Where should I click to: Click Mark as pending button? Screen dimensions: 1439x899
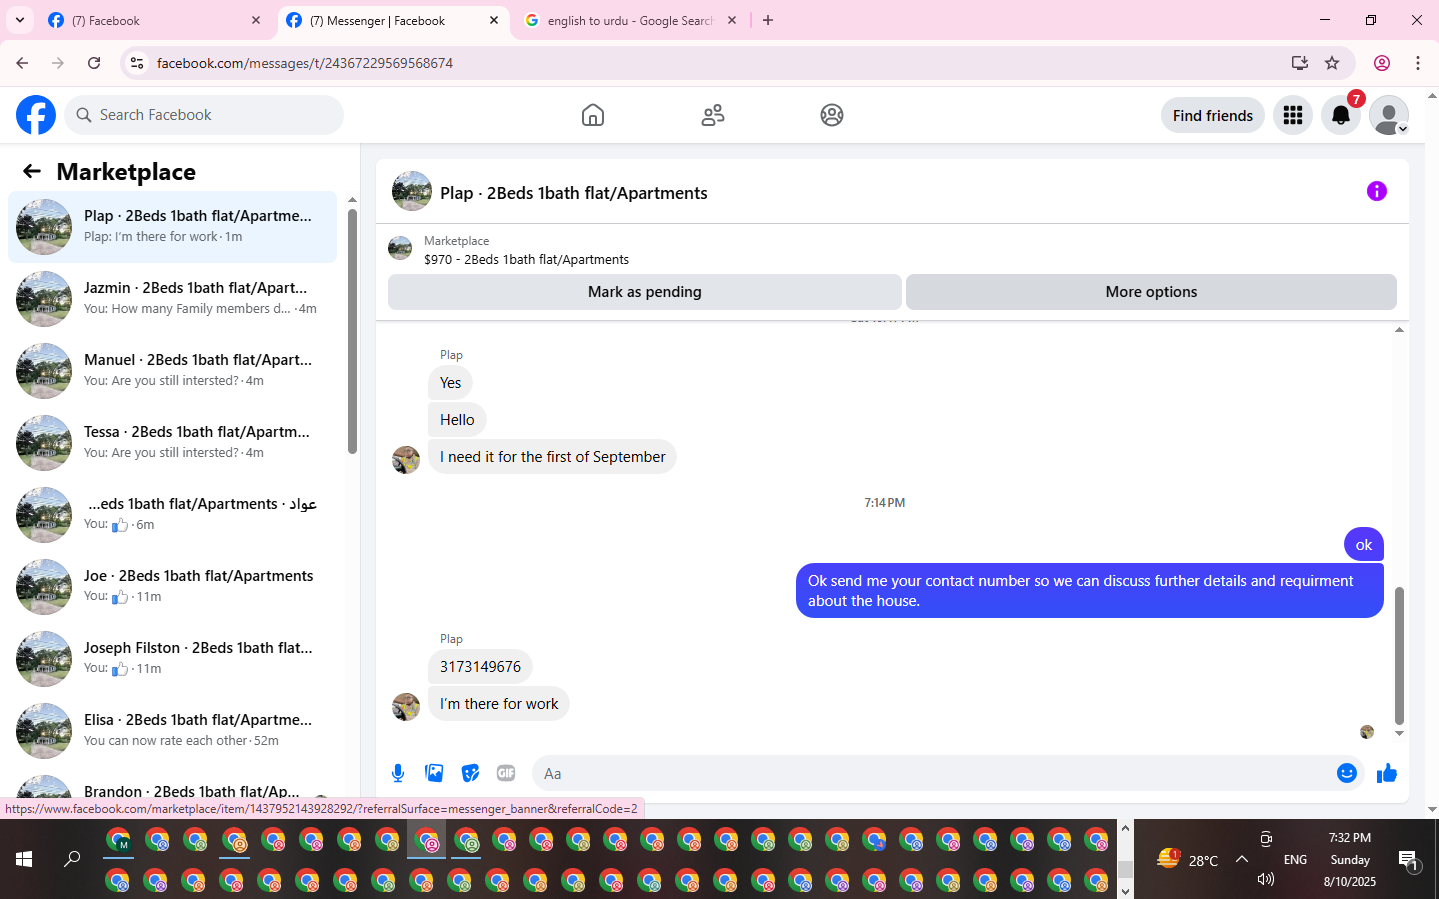[x=645, y=292]
